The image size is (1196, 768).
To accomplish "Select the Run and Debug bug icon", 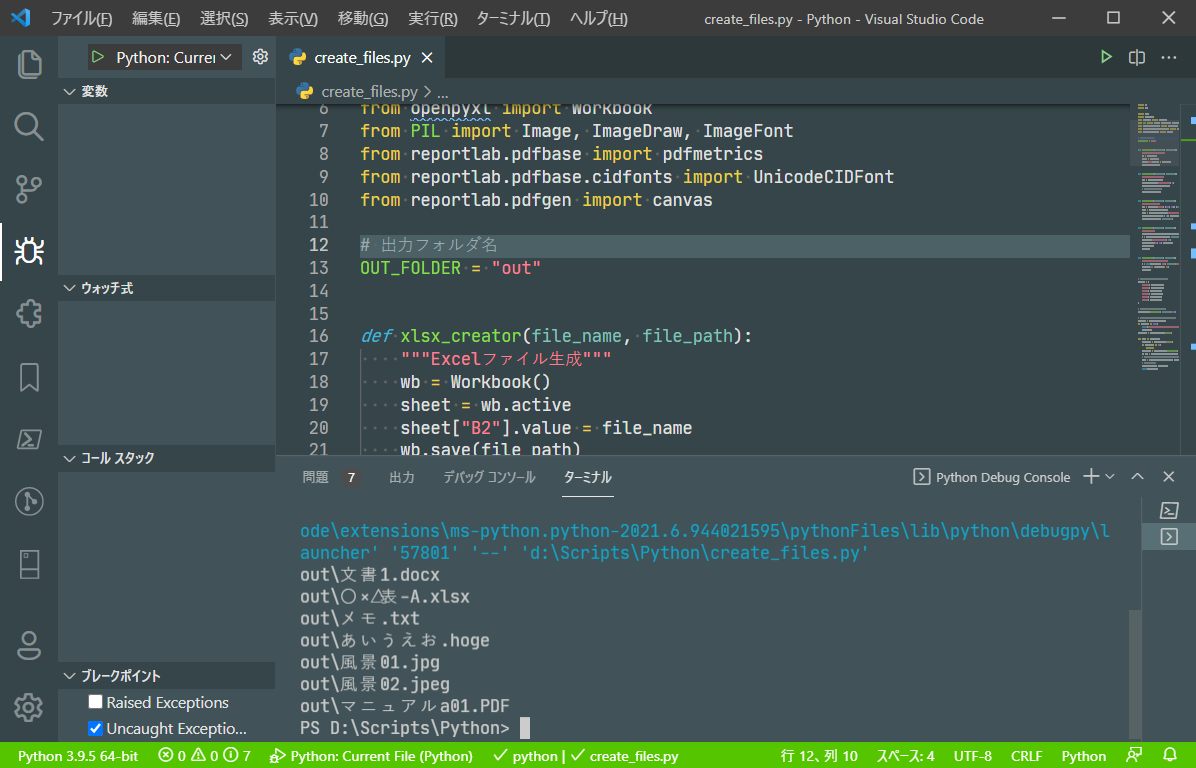I will (29, 251).
